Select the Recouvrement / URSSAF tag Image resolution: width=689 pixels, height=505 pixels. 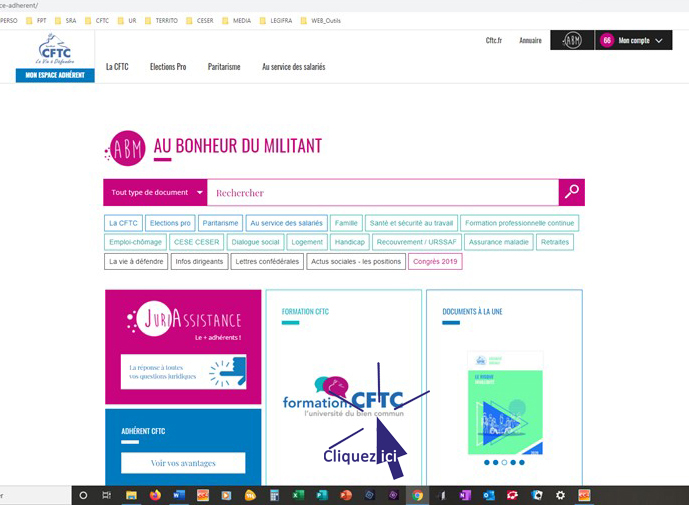point(417,242)
